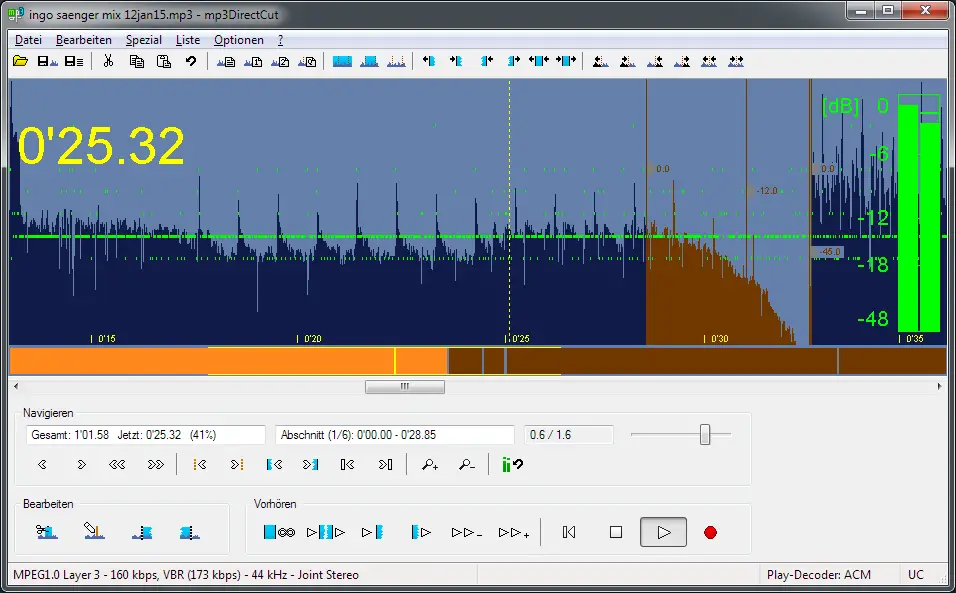Screen dimensions: 956x593
Task: Click the scissors cut button under Bearbeiten
Action: (x=46, y=532)
